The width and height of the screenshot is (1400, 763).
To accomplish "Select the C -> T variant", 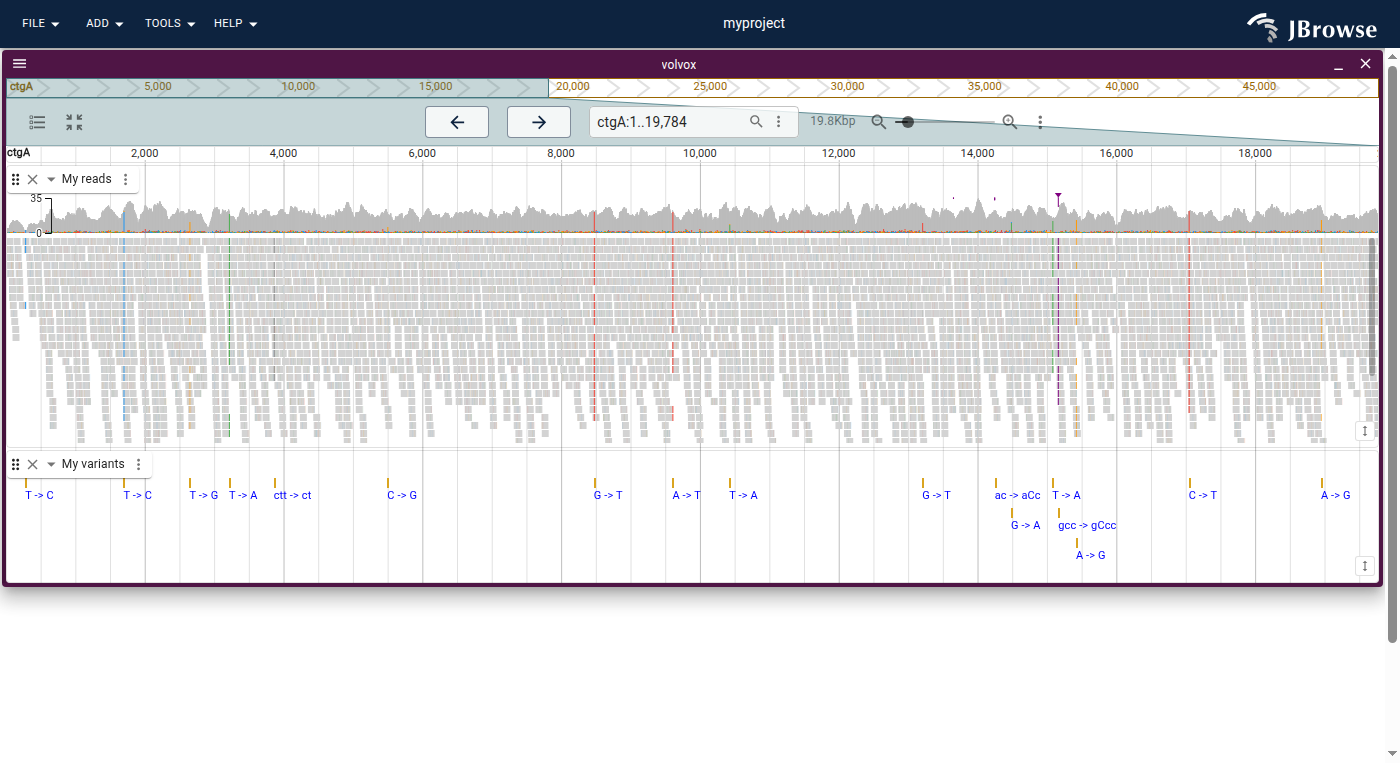I will pos(1203,495).
